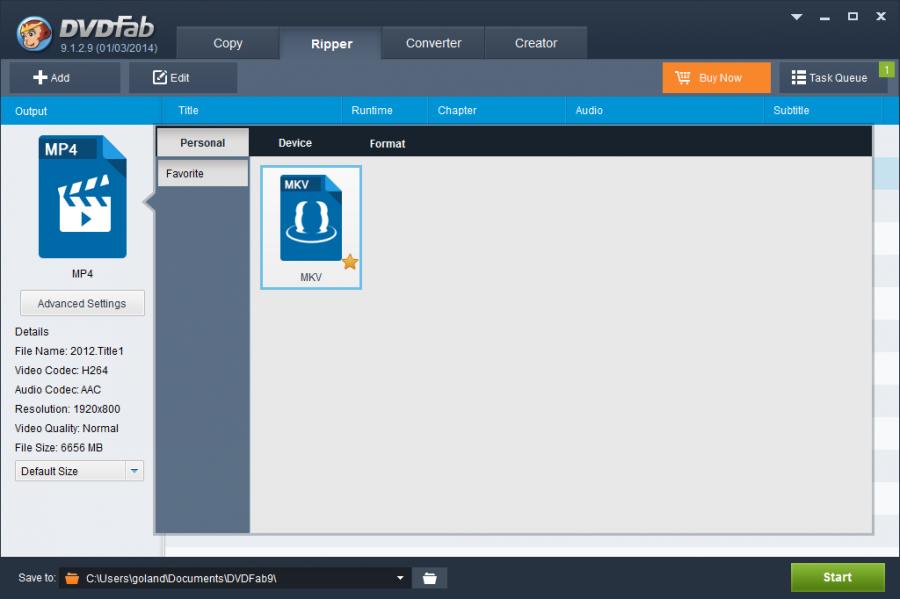The image size is (900, 599).
Task: Click the gold star on MKV profile
Action: pyautogui.click(x=350, y=262)
